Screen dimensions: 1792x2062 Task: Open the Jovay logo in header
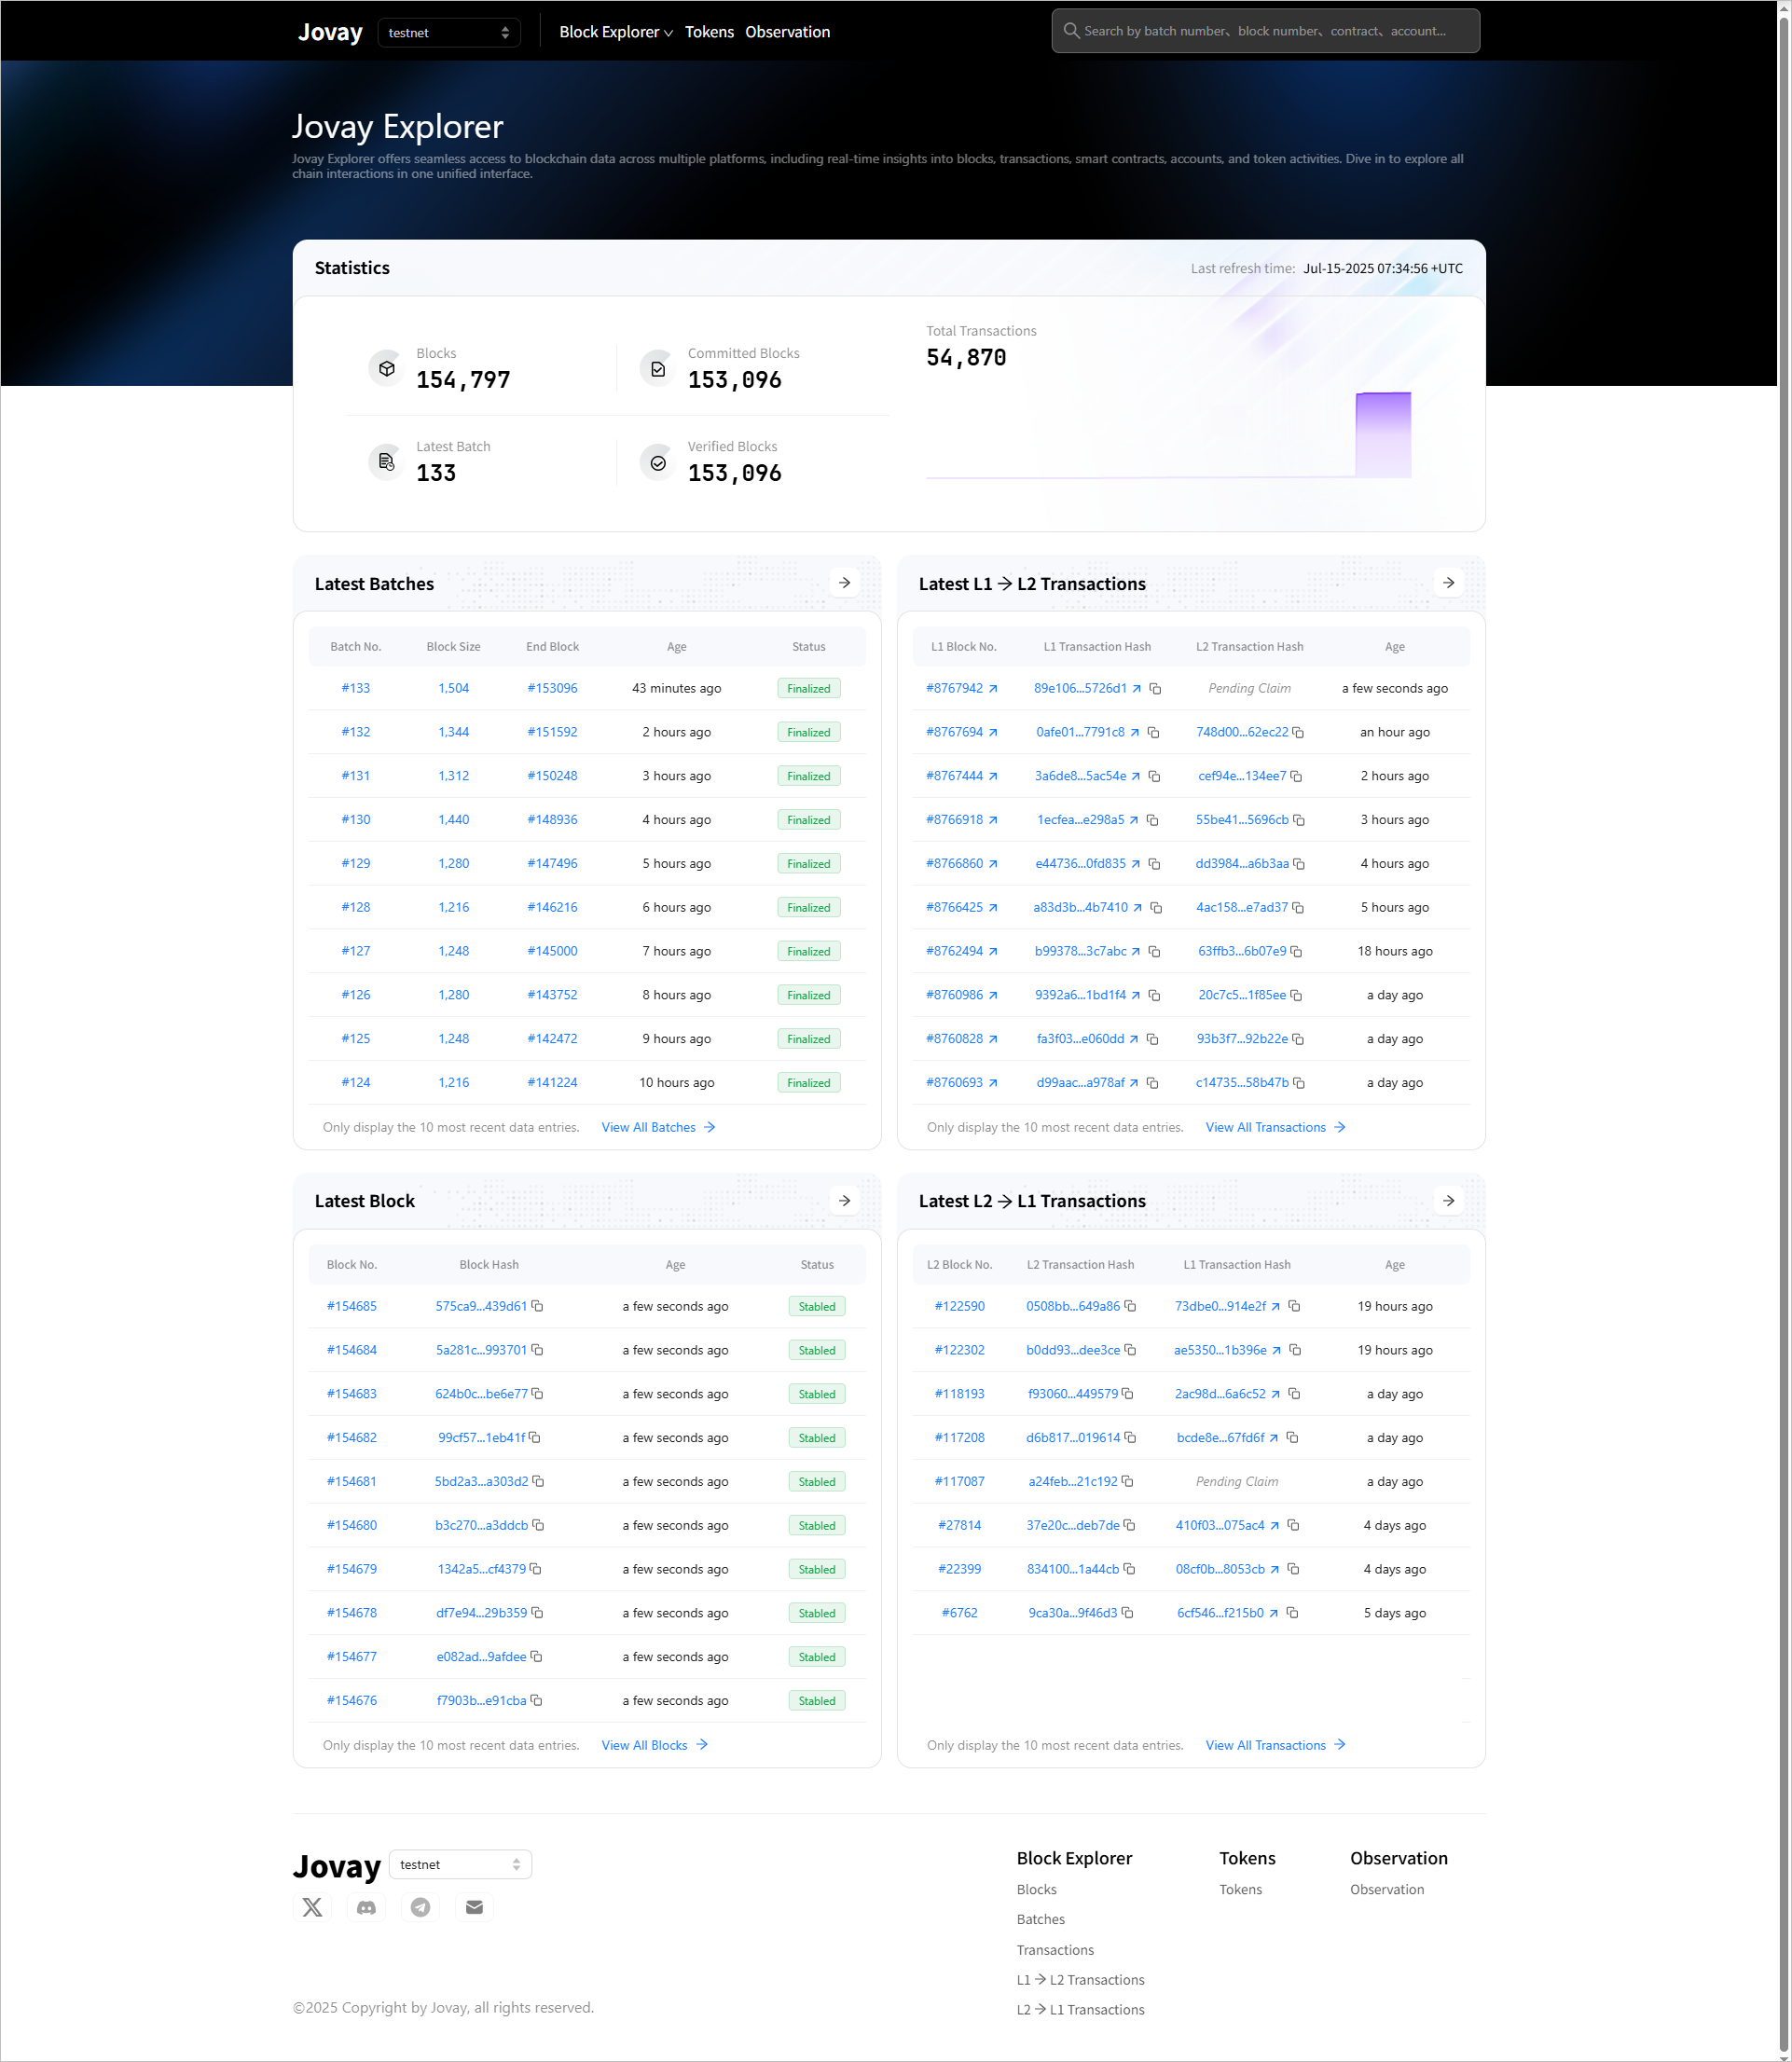click(330, 31)
